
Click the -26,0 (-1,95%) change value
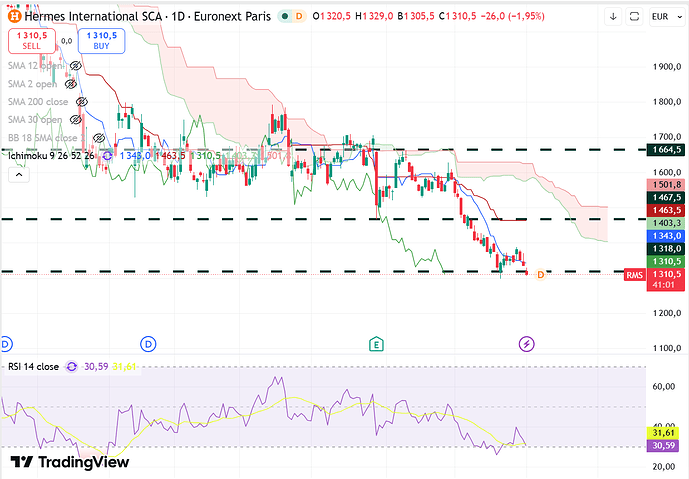coord(513,17)
